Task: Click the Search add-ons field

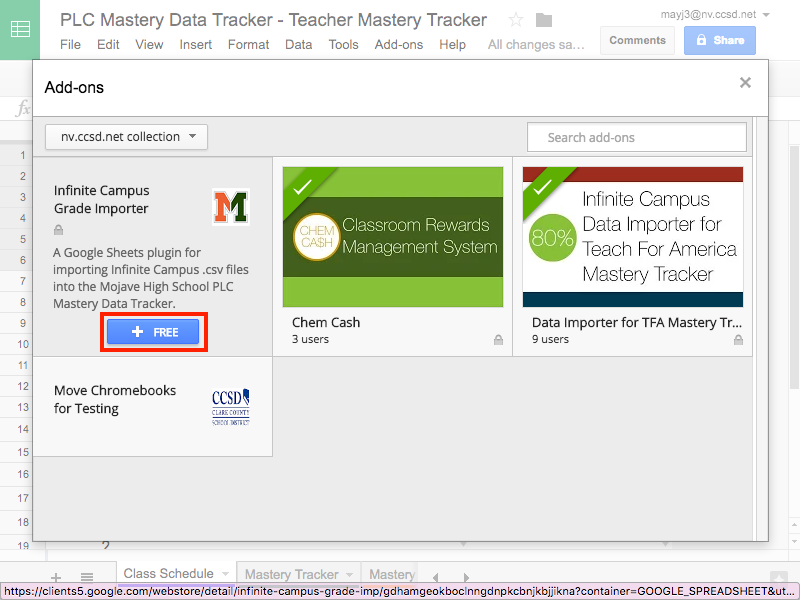Action: click(637, 137)
